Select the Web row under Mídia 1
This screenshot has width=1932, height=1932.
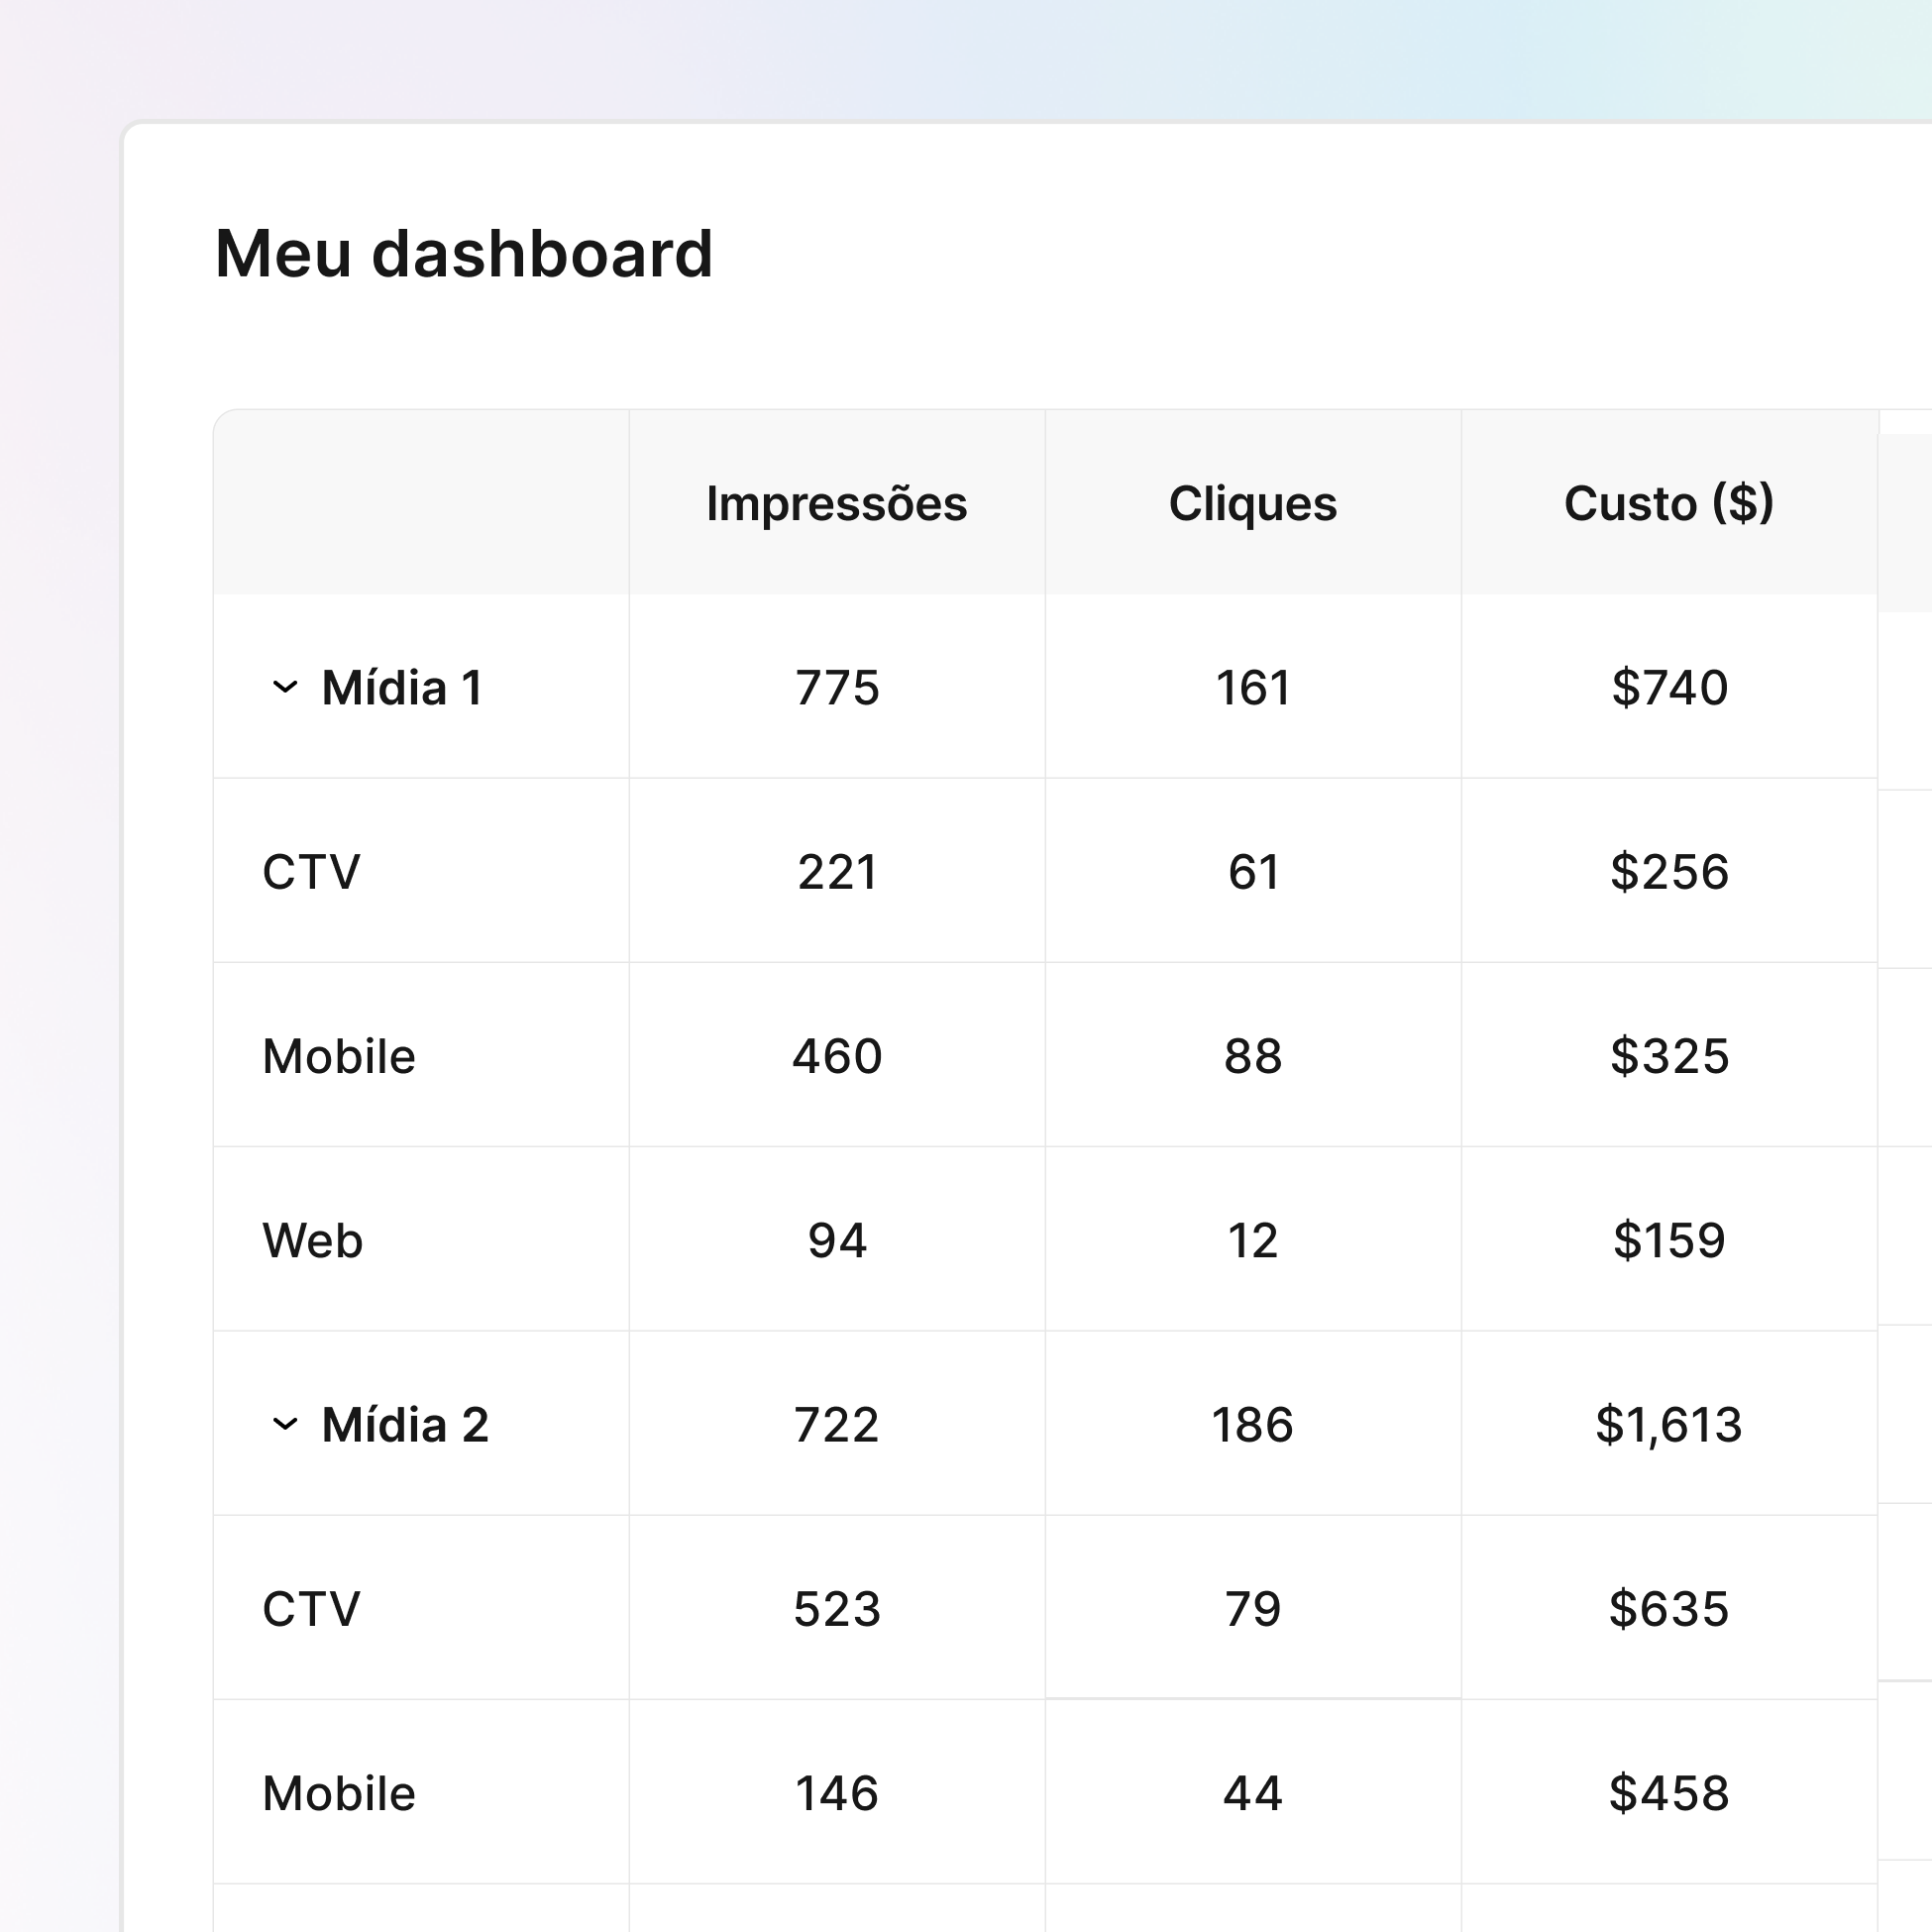pyautogui.click(x=312, y=1241)
